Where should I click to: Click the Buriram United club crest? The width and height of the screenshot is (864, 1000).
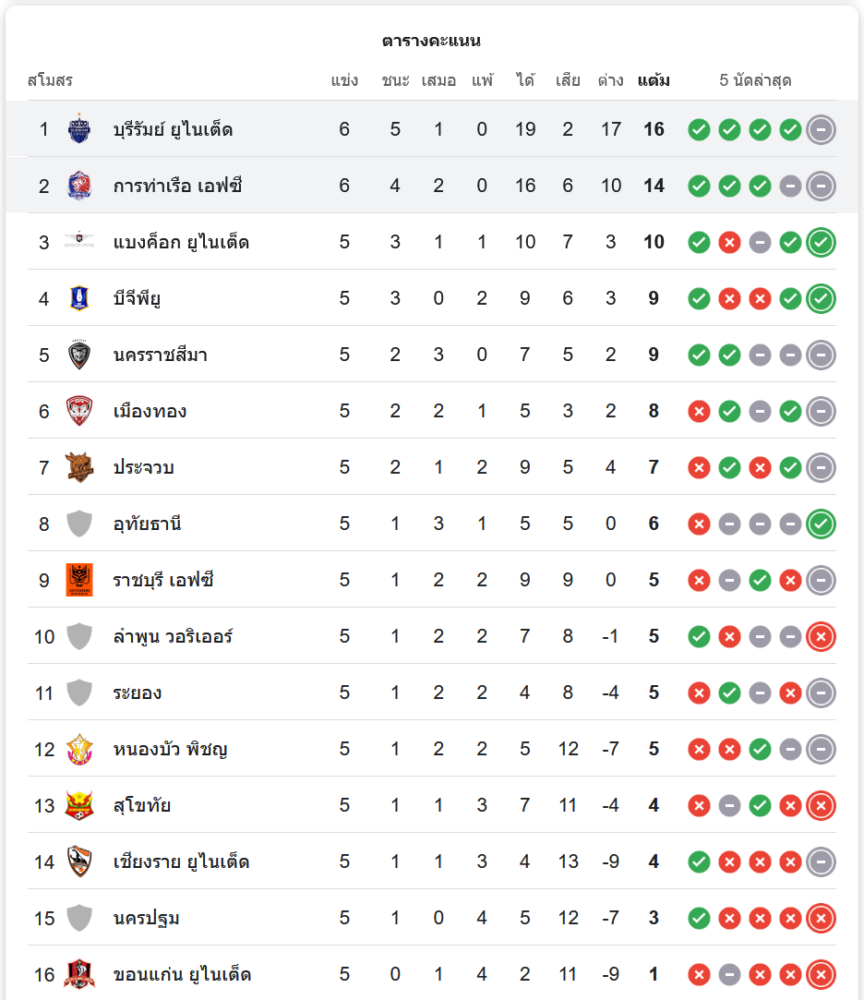(79, 129)
